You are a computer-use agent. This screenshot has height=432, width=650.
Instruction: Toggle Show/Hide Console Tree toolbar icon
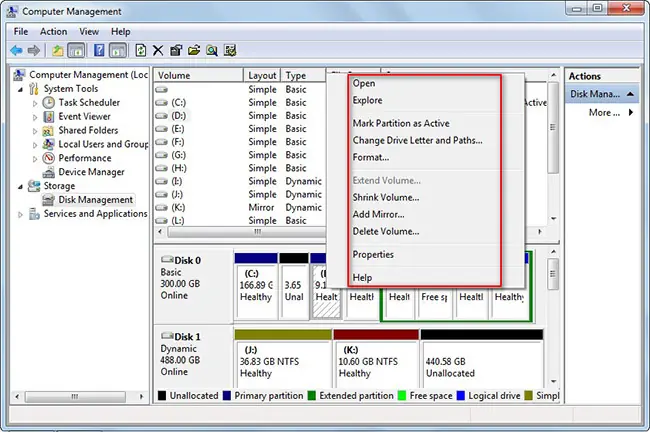coord(76,51)
